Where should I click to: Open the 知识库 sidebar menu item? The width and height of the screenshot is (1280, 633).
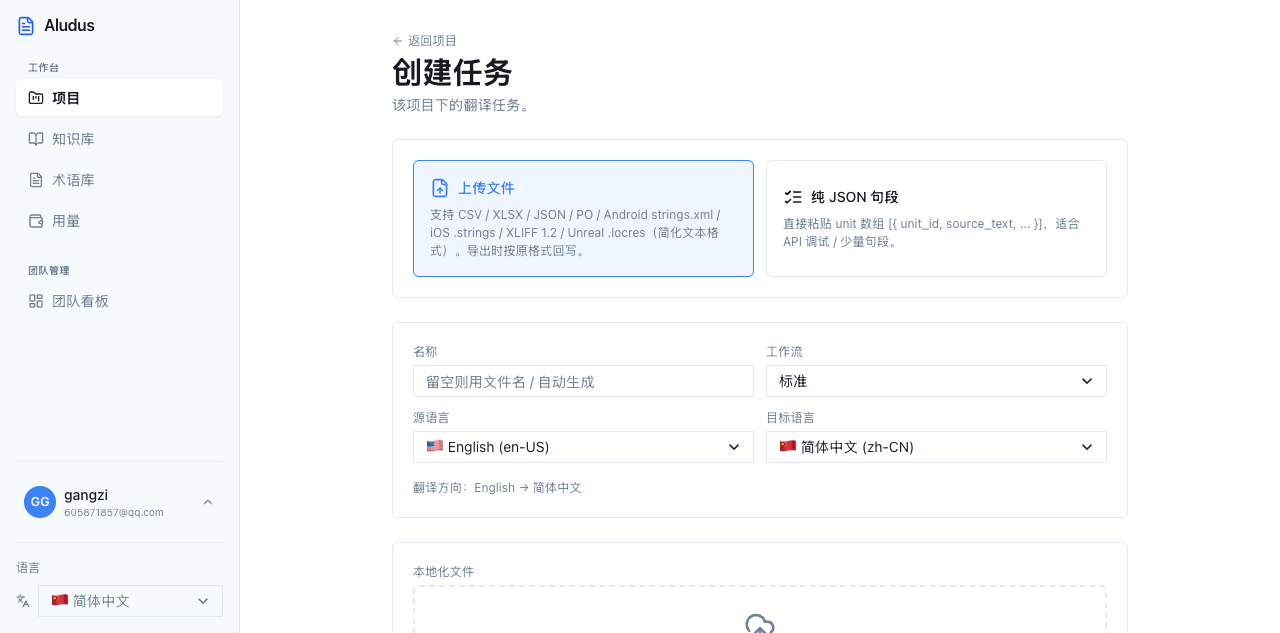(119, 139)
